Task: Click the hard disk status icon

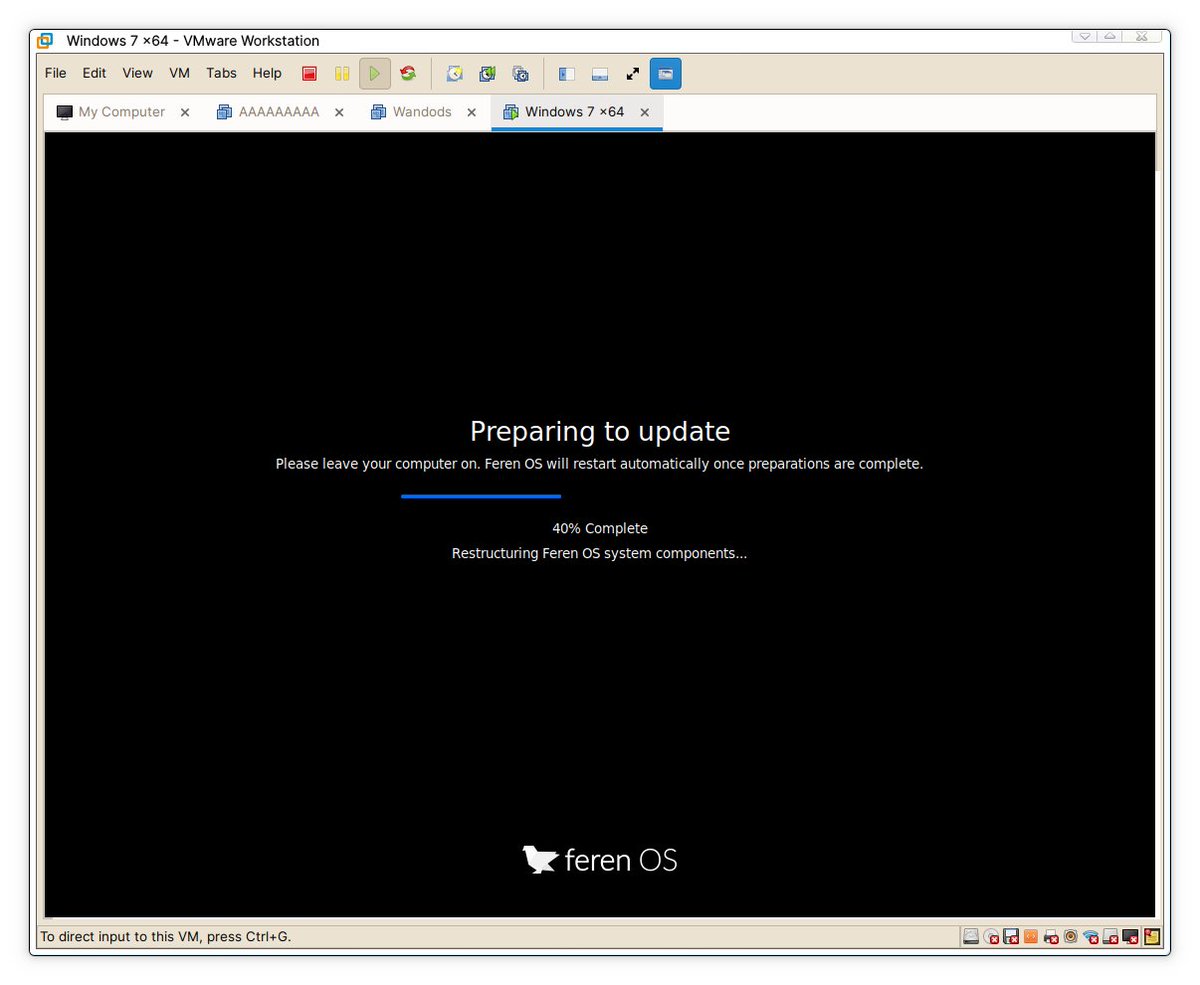Action: 971,936
